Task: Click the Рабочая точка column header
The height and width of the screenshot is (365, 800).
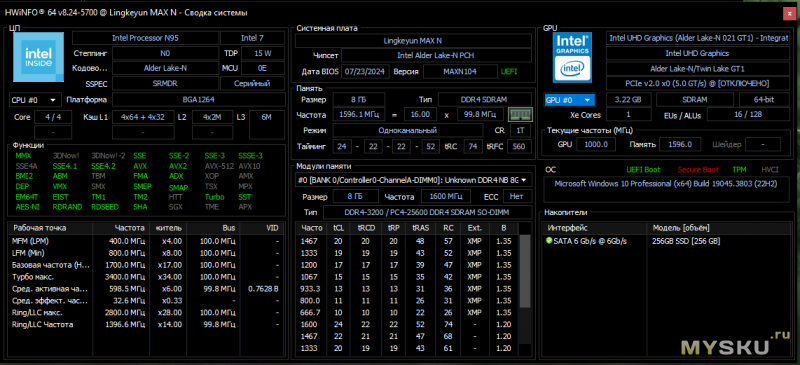Action: tap(50, 228)
